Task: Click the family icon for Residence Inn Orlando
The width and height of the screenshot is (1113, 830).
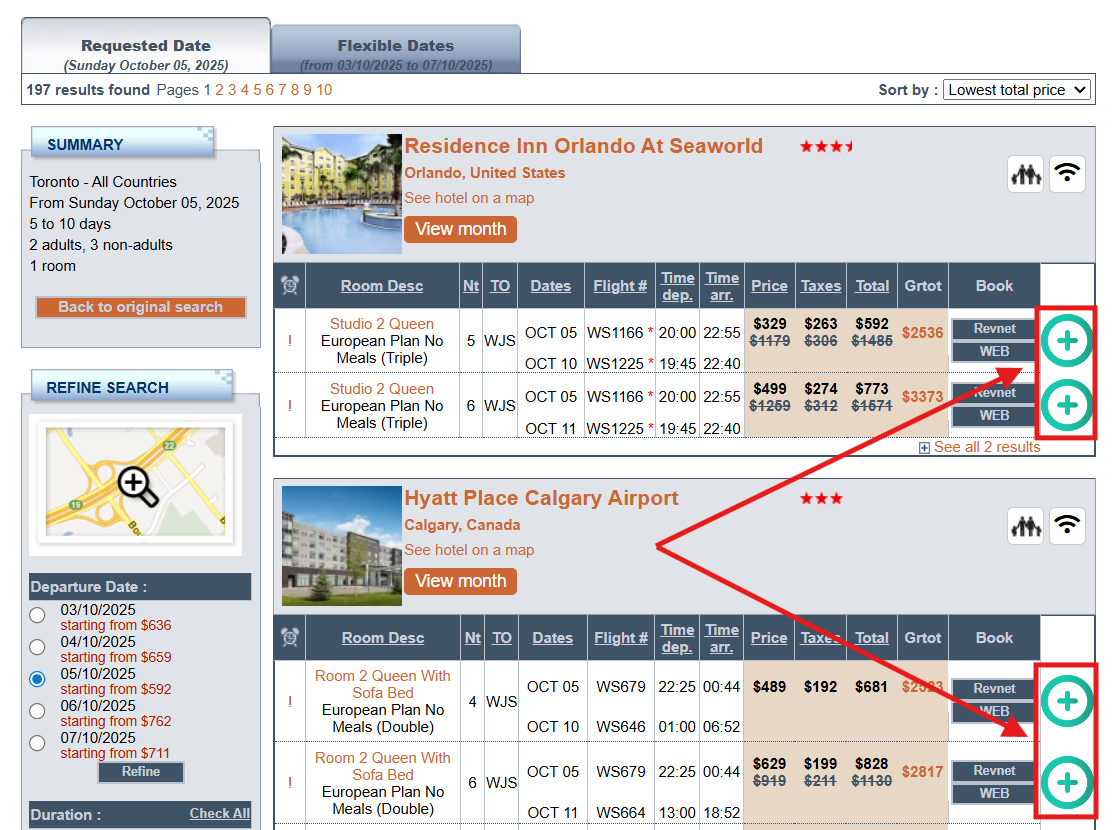Action: click(1025, 174)
